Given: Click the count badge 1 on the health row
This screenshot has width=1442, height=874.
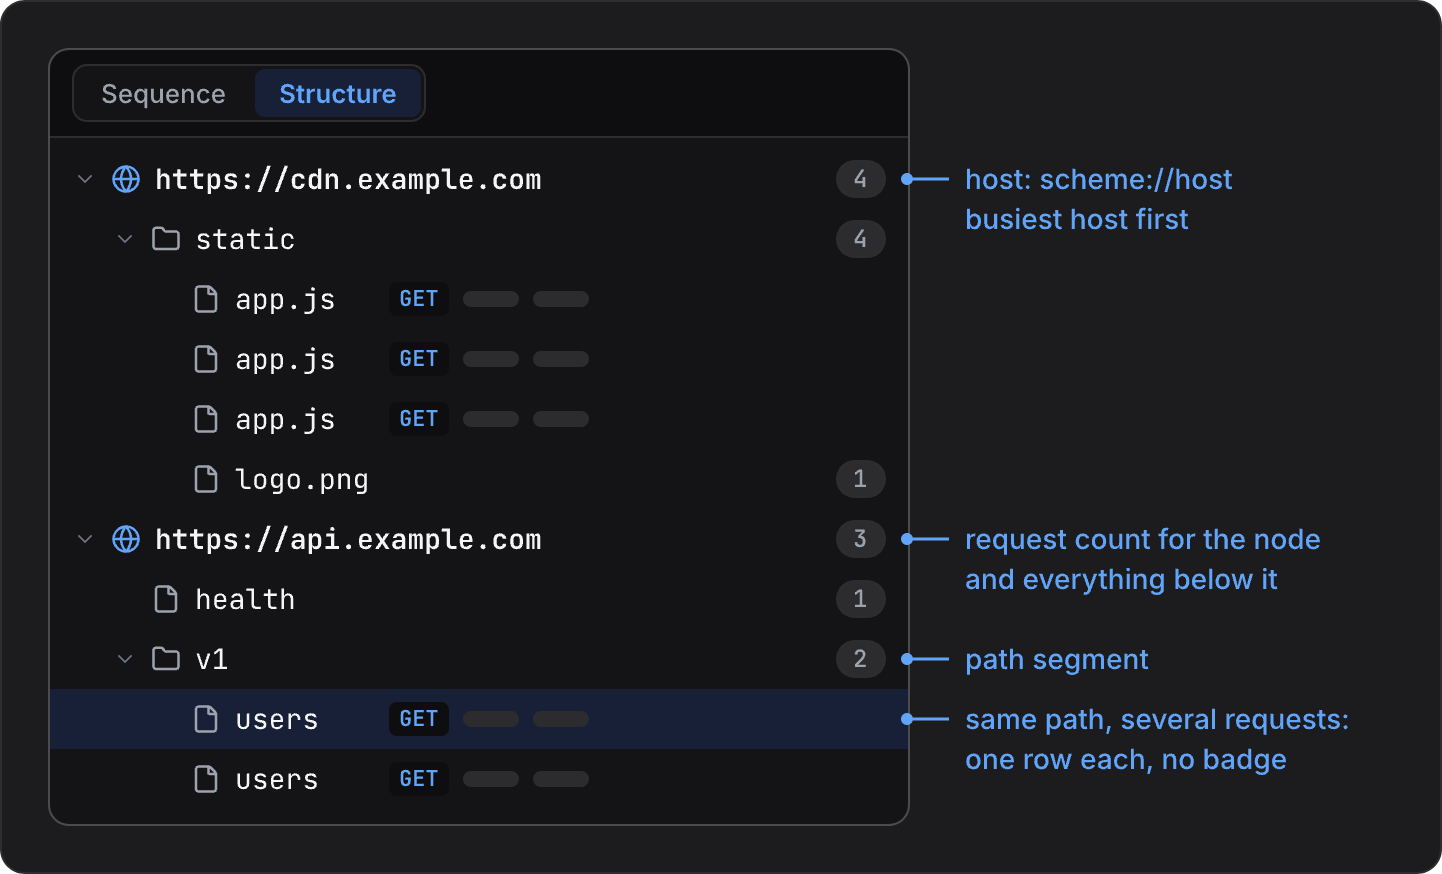Looking at the screenshot, I should point(860,599).
